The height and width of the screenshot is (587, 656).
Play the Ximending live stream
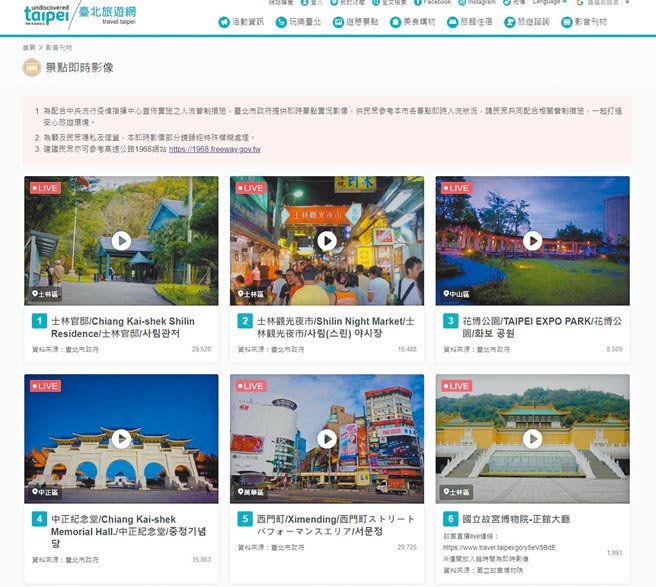(327, 438)
